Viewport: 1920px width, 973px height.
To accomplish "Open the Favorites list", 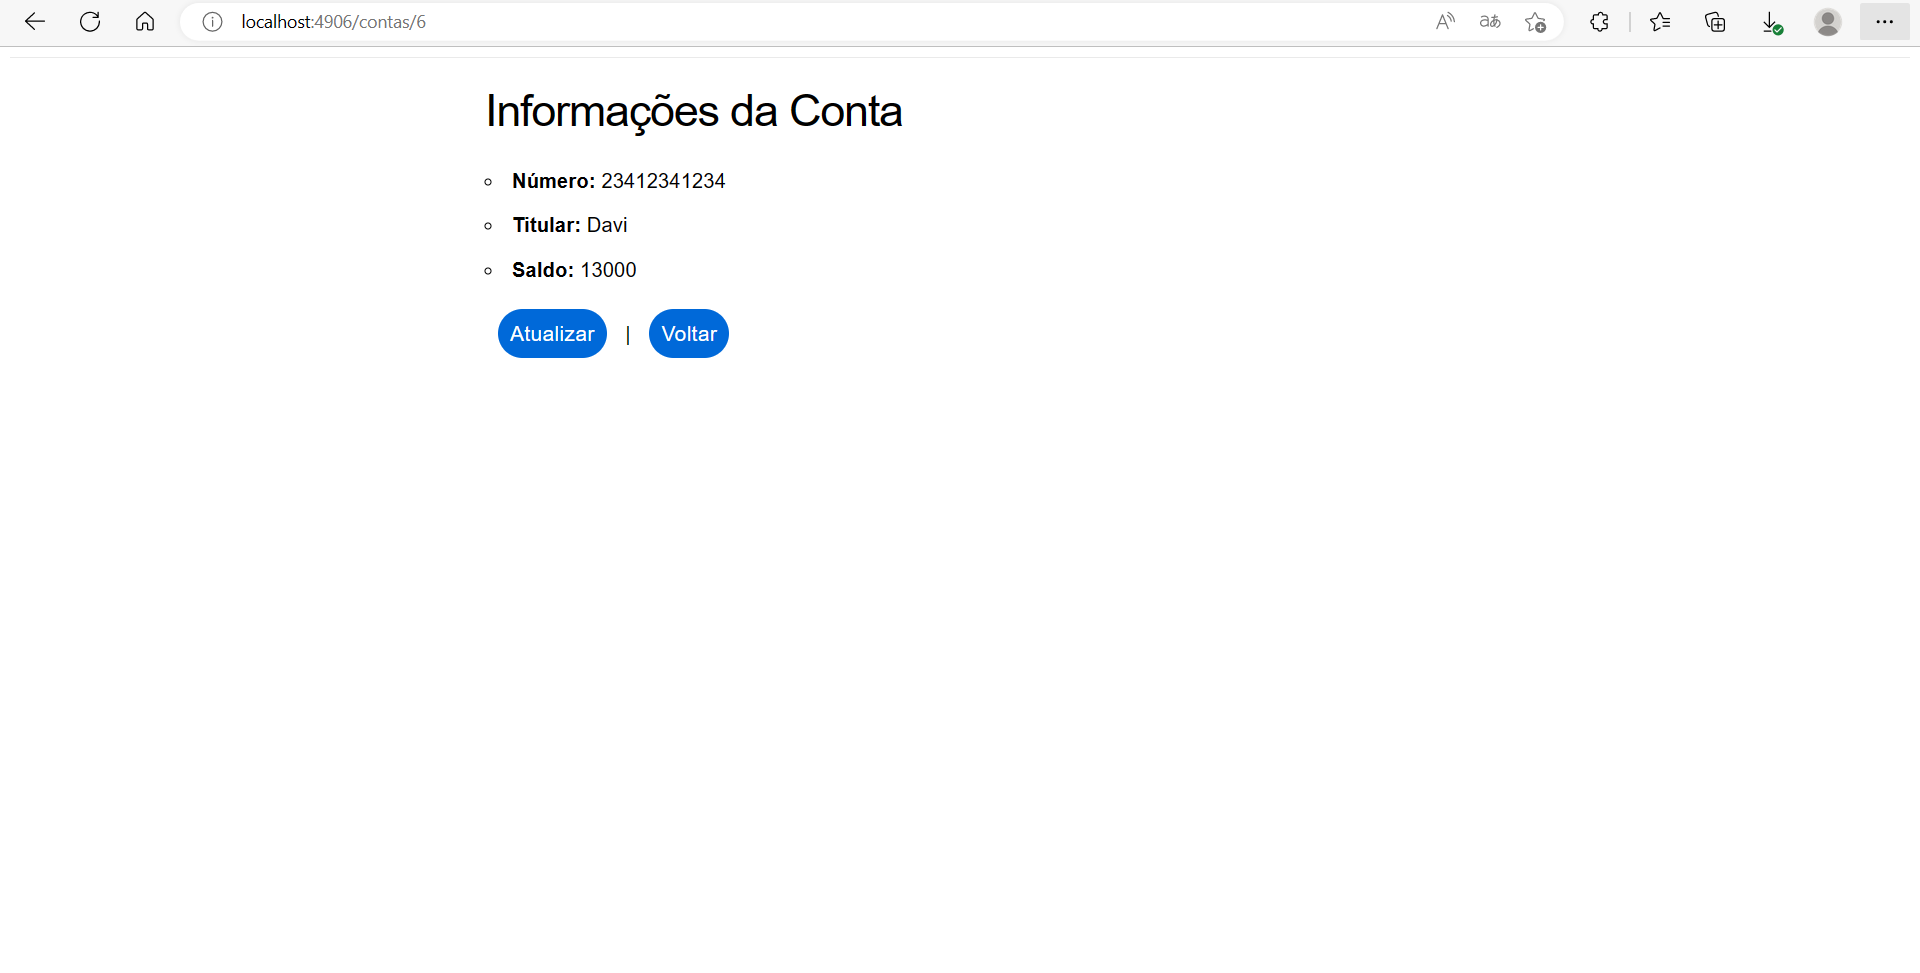I will point(1660,22).
